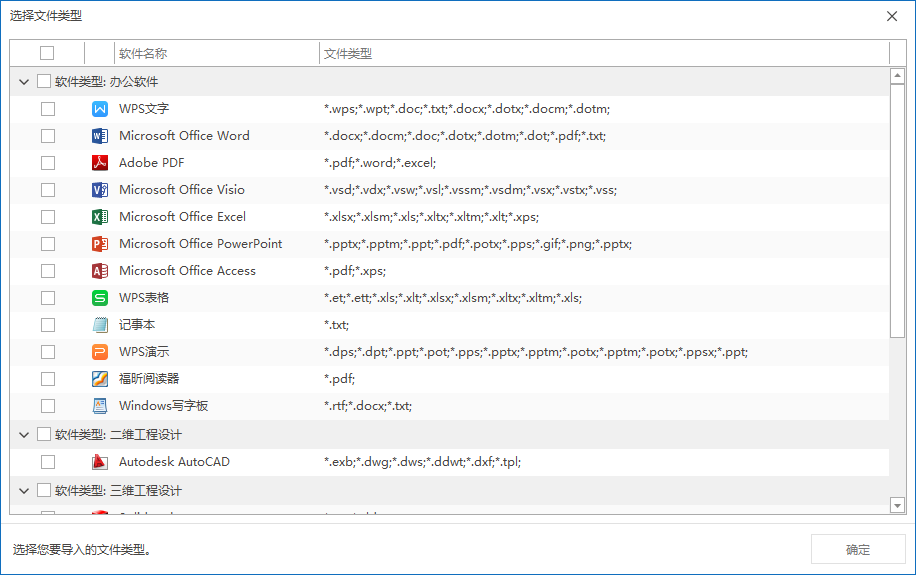The image size is (916, 575).
Task: Click the Microsoft Office Access icon
Action: [100, 271]
